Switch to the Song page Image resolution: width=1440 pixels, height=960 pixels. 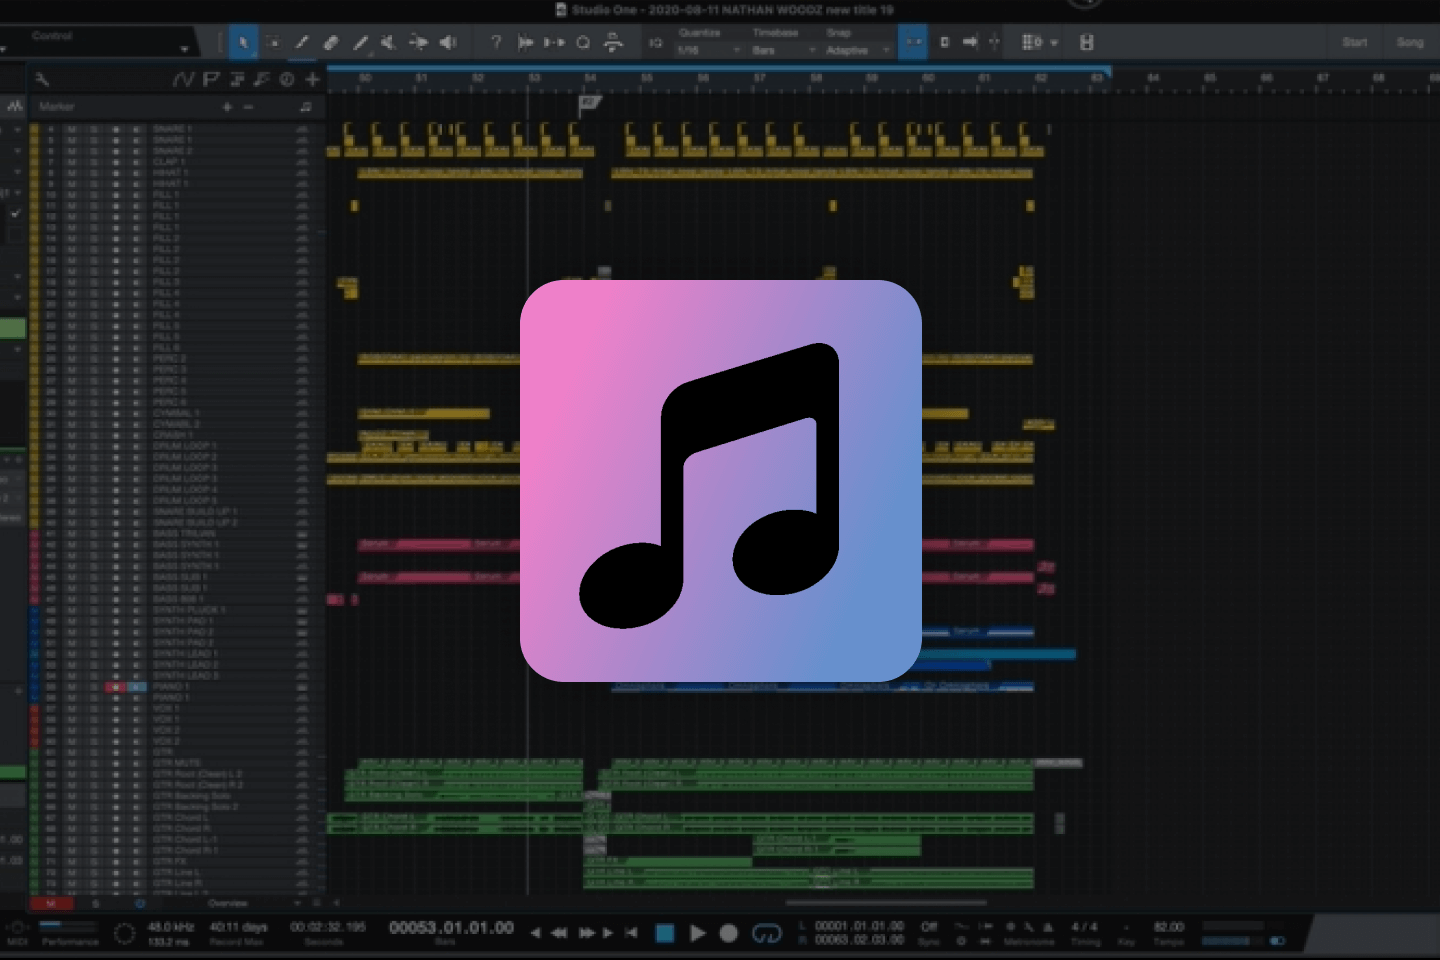click(1410, 42)
